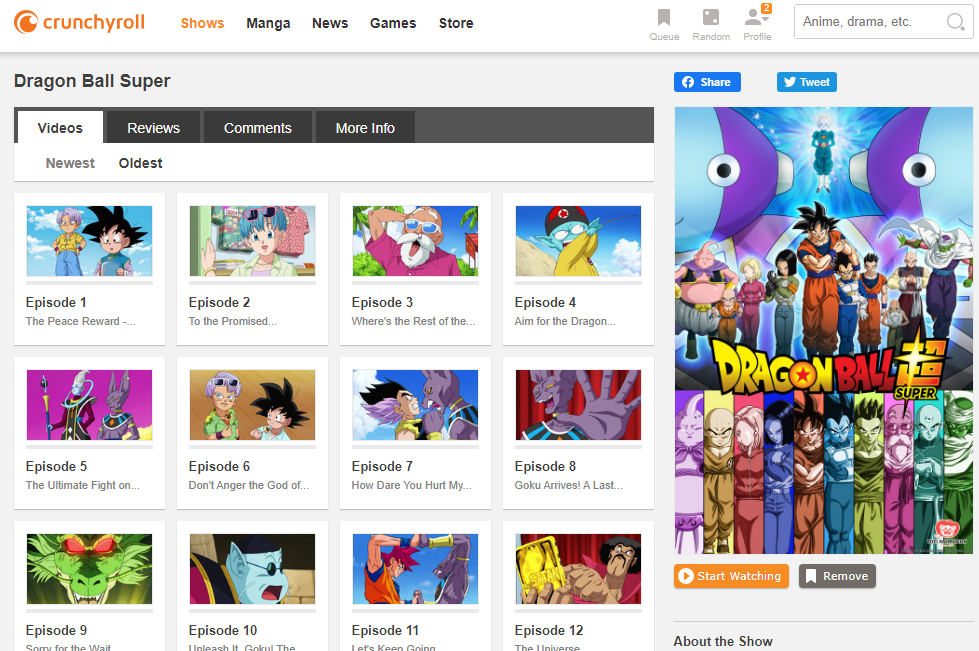Screen dimensions: 979x651
Task: Open Episode 6 thumbnail
Action: point(252,405)
